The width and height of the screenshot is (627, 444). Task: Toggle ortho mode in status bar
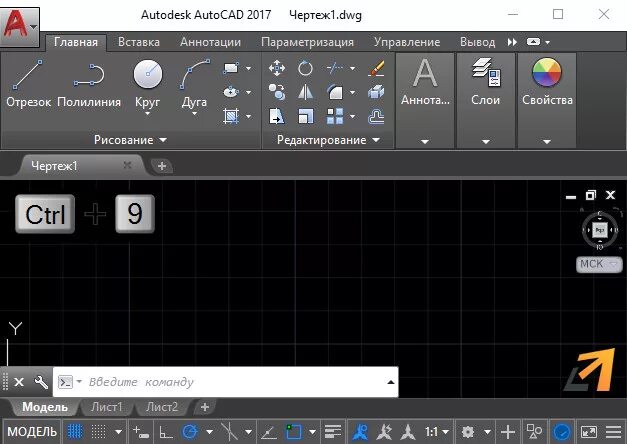pos(166,432)
